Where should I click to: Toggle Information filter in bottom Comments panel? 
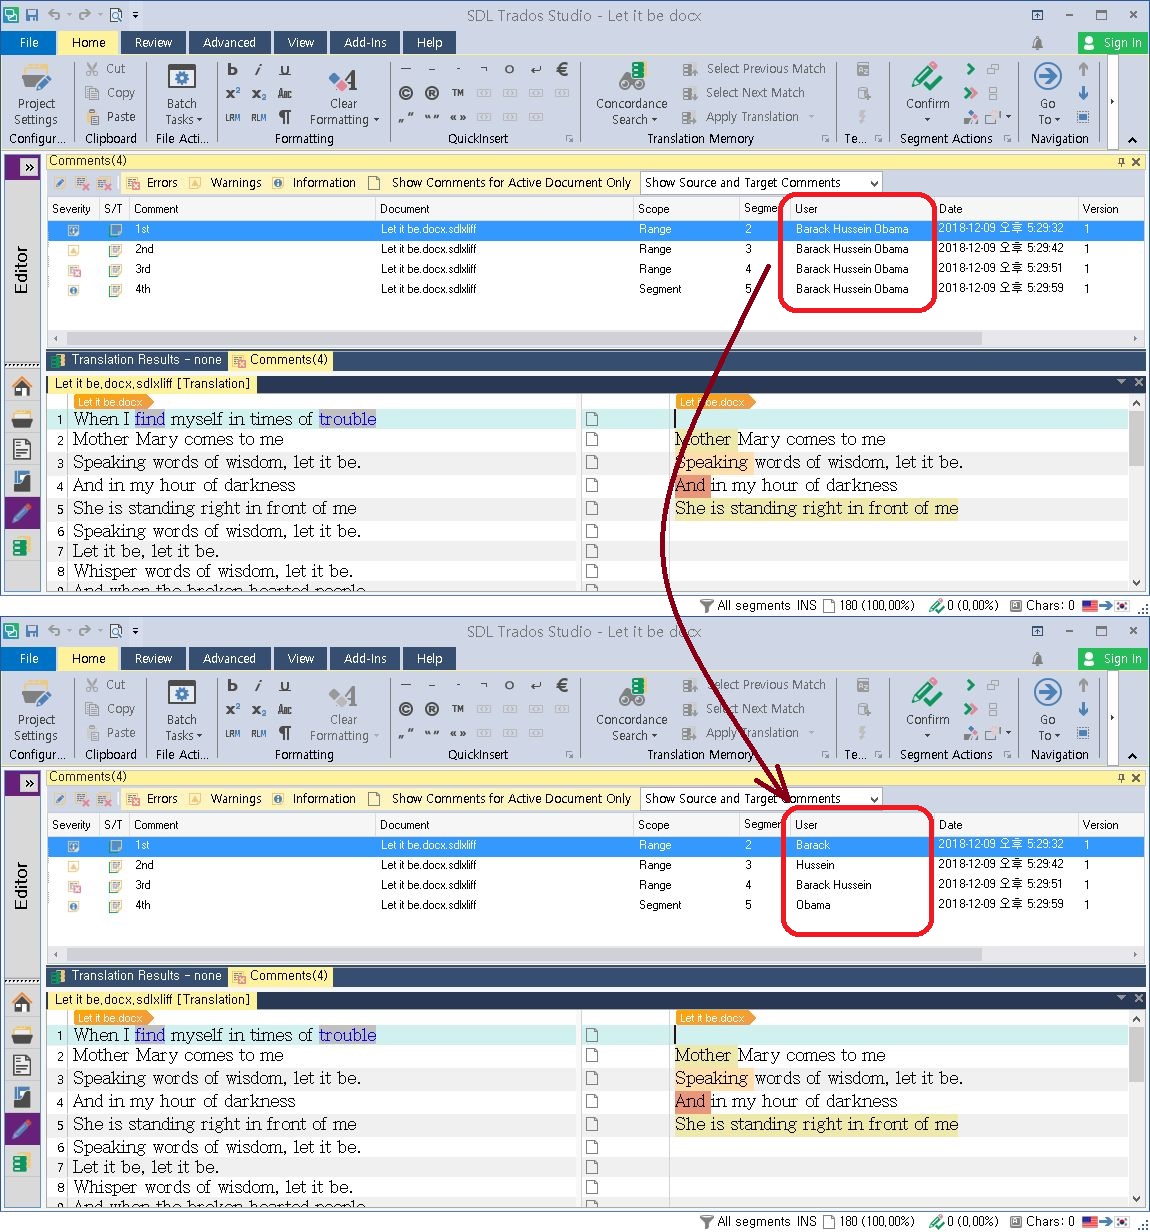313,799
